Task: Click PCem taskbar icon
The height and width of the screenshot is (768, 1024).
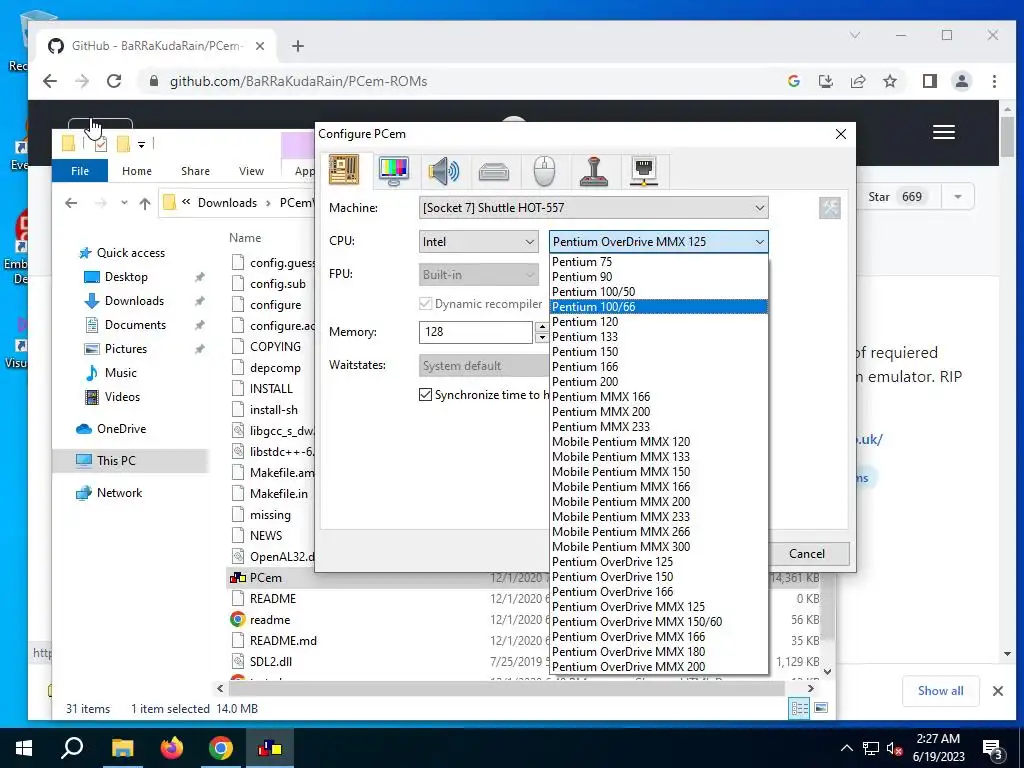Action: pyautogui.click(x=270, y=748)
